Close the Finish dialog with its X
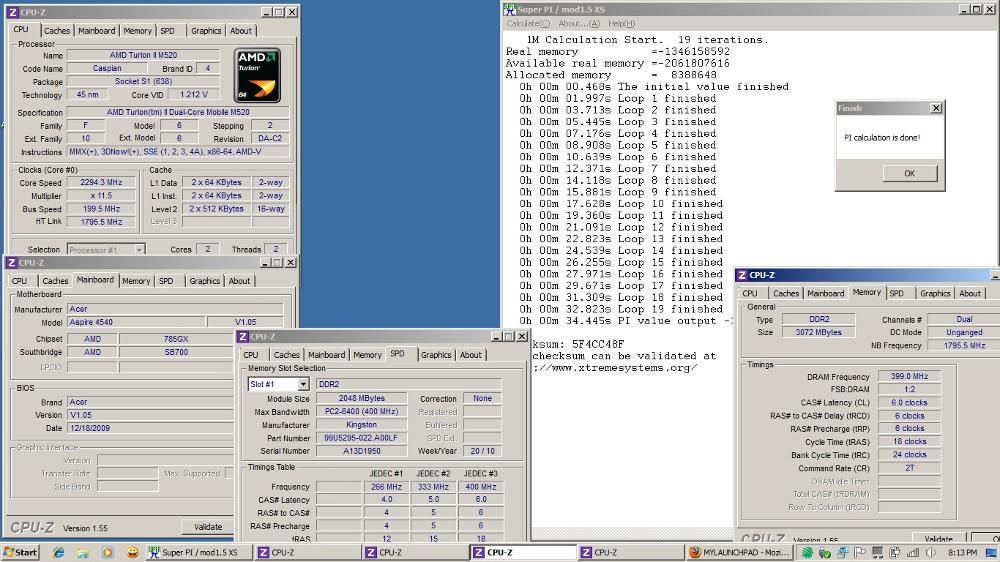 936,108
